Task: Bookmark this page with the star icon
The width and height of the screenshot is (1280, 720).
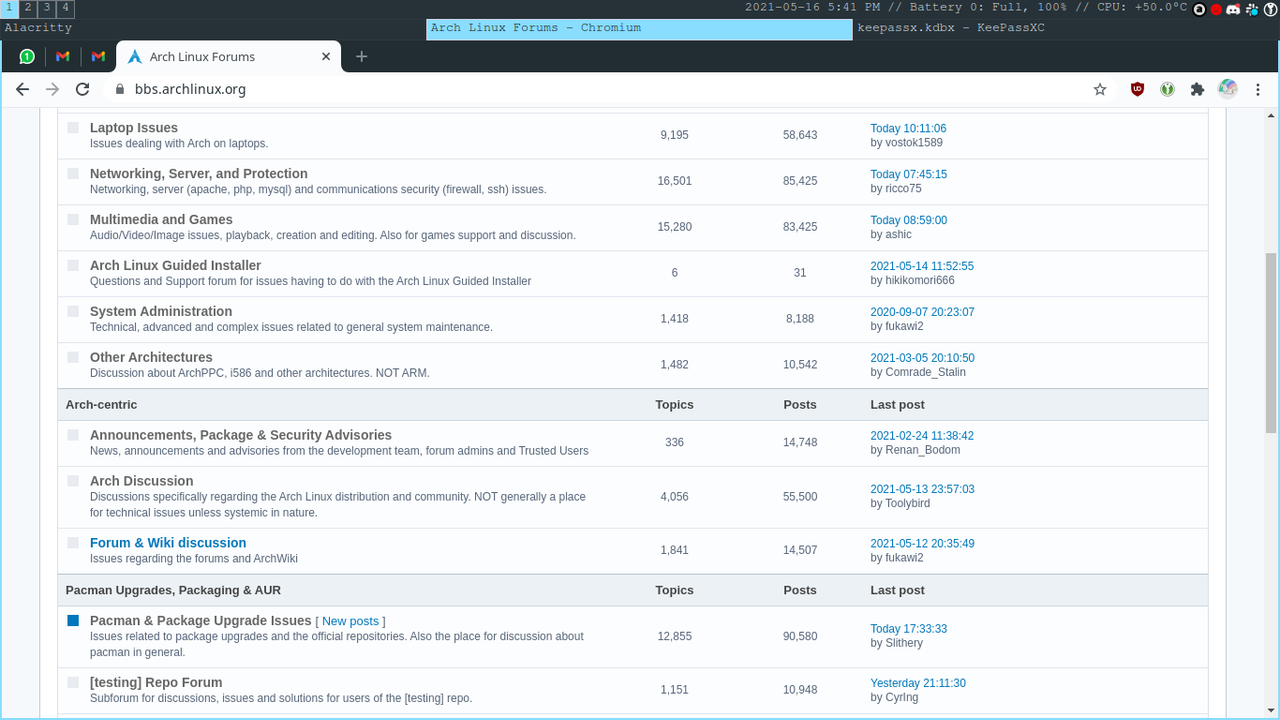Action: coord(1100,89)
